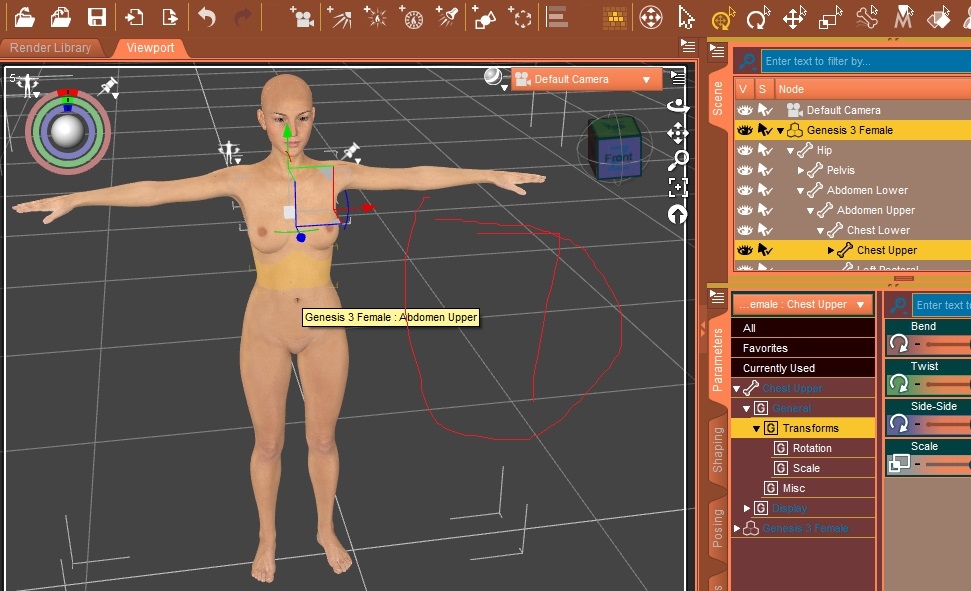
Task: Toggle visibility of Default Camera node
Action: pos(744,110)
